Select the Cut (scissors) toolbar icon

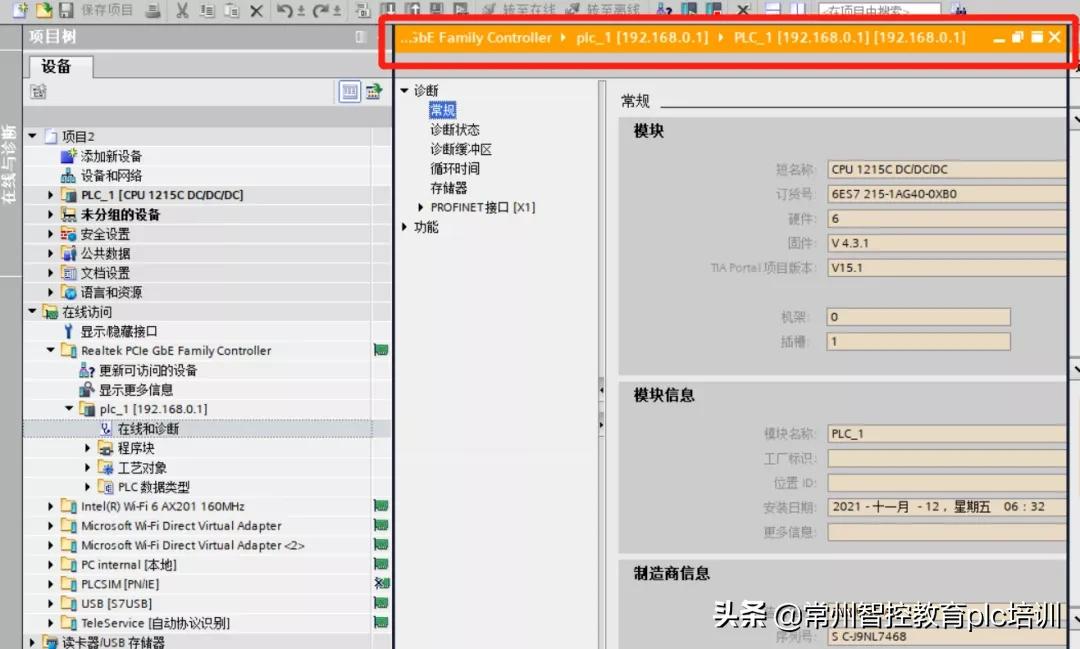tap(182, 11)
